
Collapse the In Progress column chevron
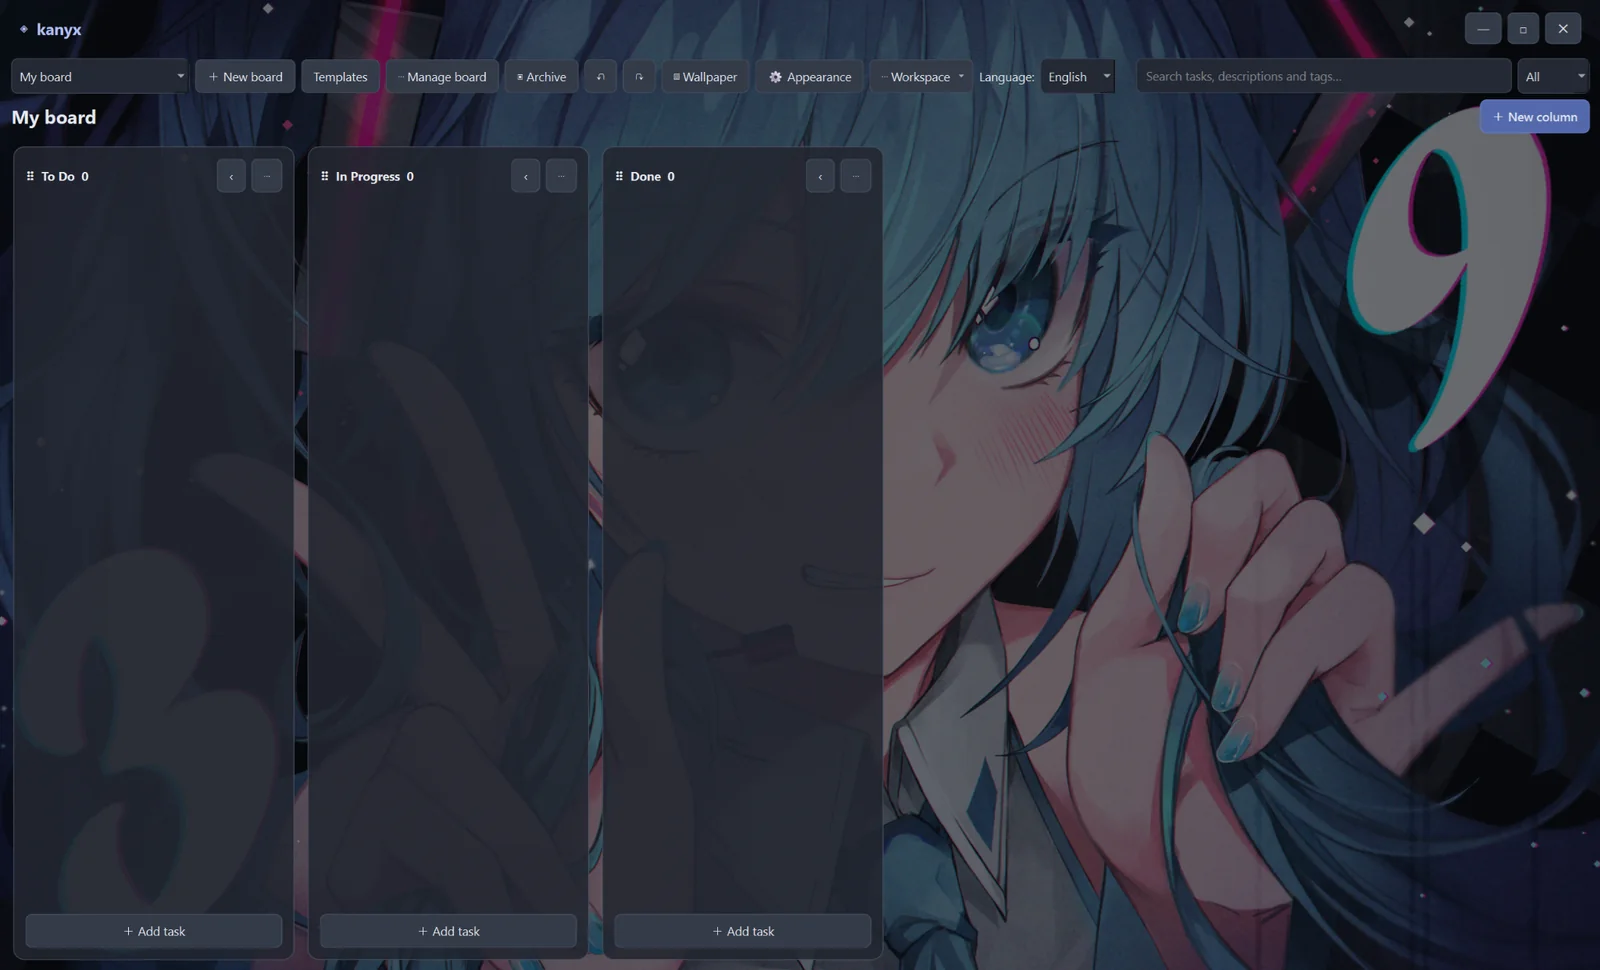tap(525, 176)
